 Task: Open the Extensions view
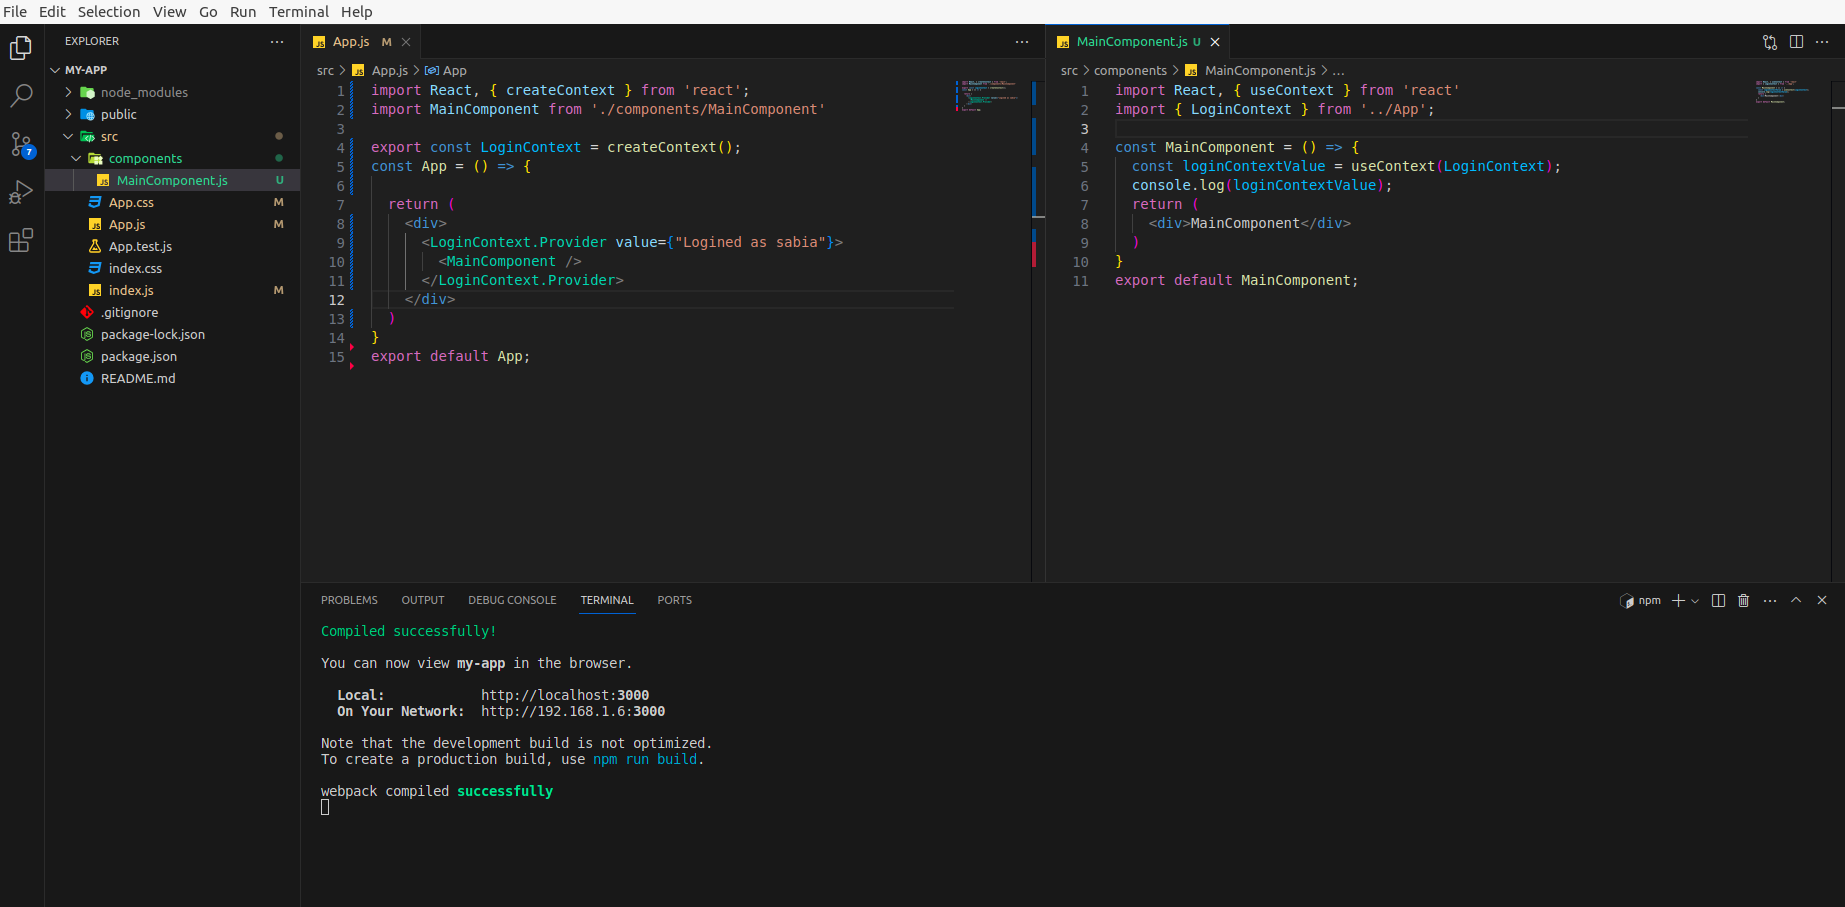point(21,240)
